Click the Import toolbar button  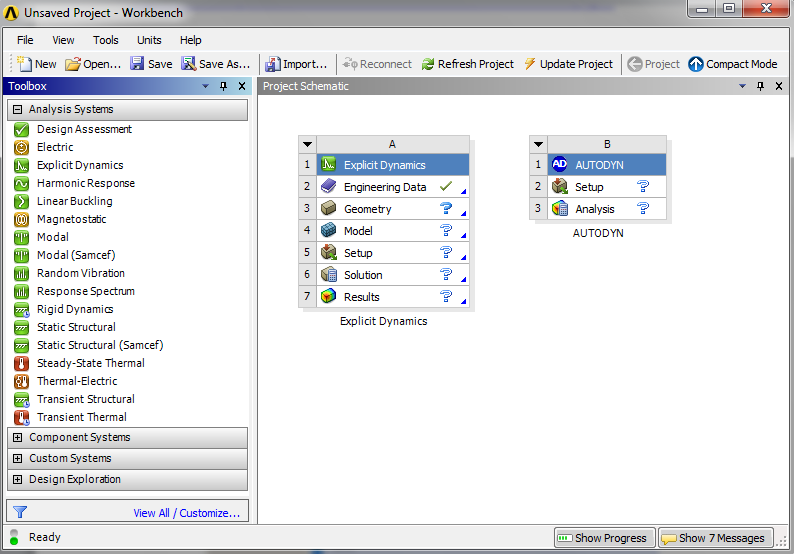tap(296, 64)
